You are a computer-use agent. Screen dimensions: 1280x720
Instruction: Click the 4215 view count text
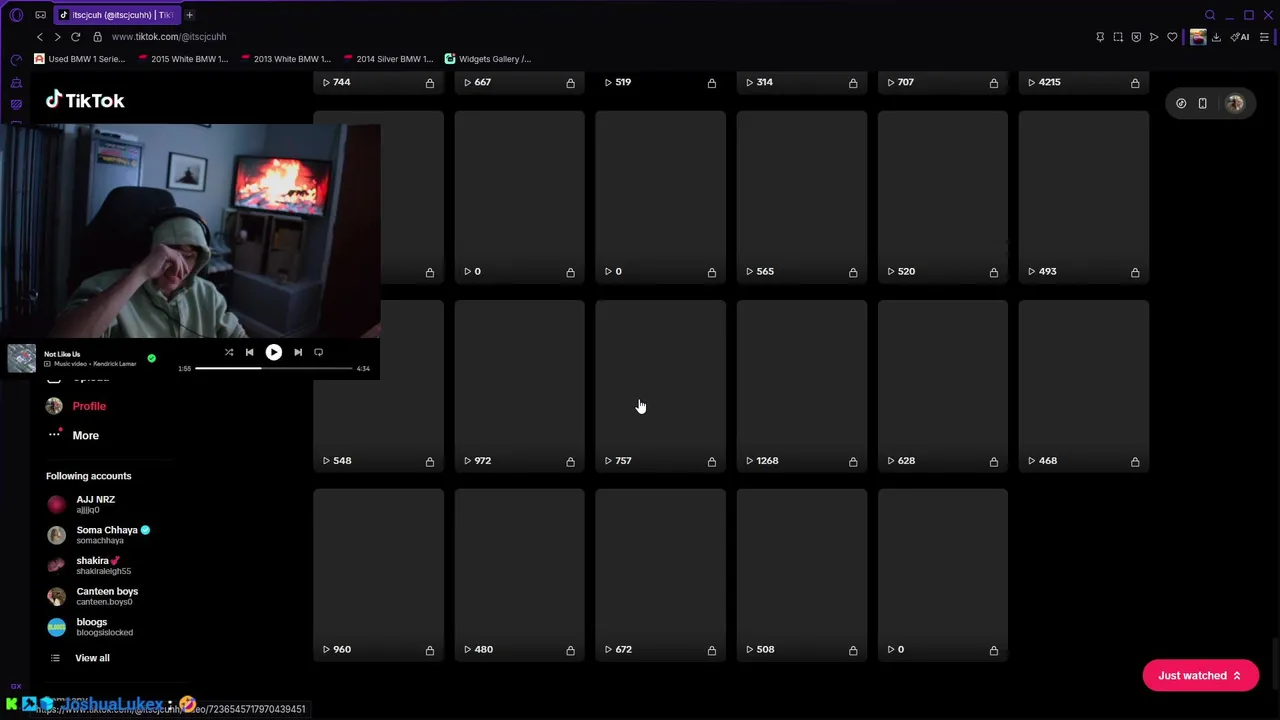[1049, 82]
